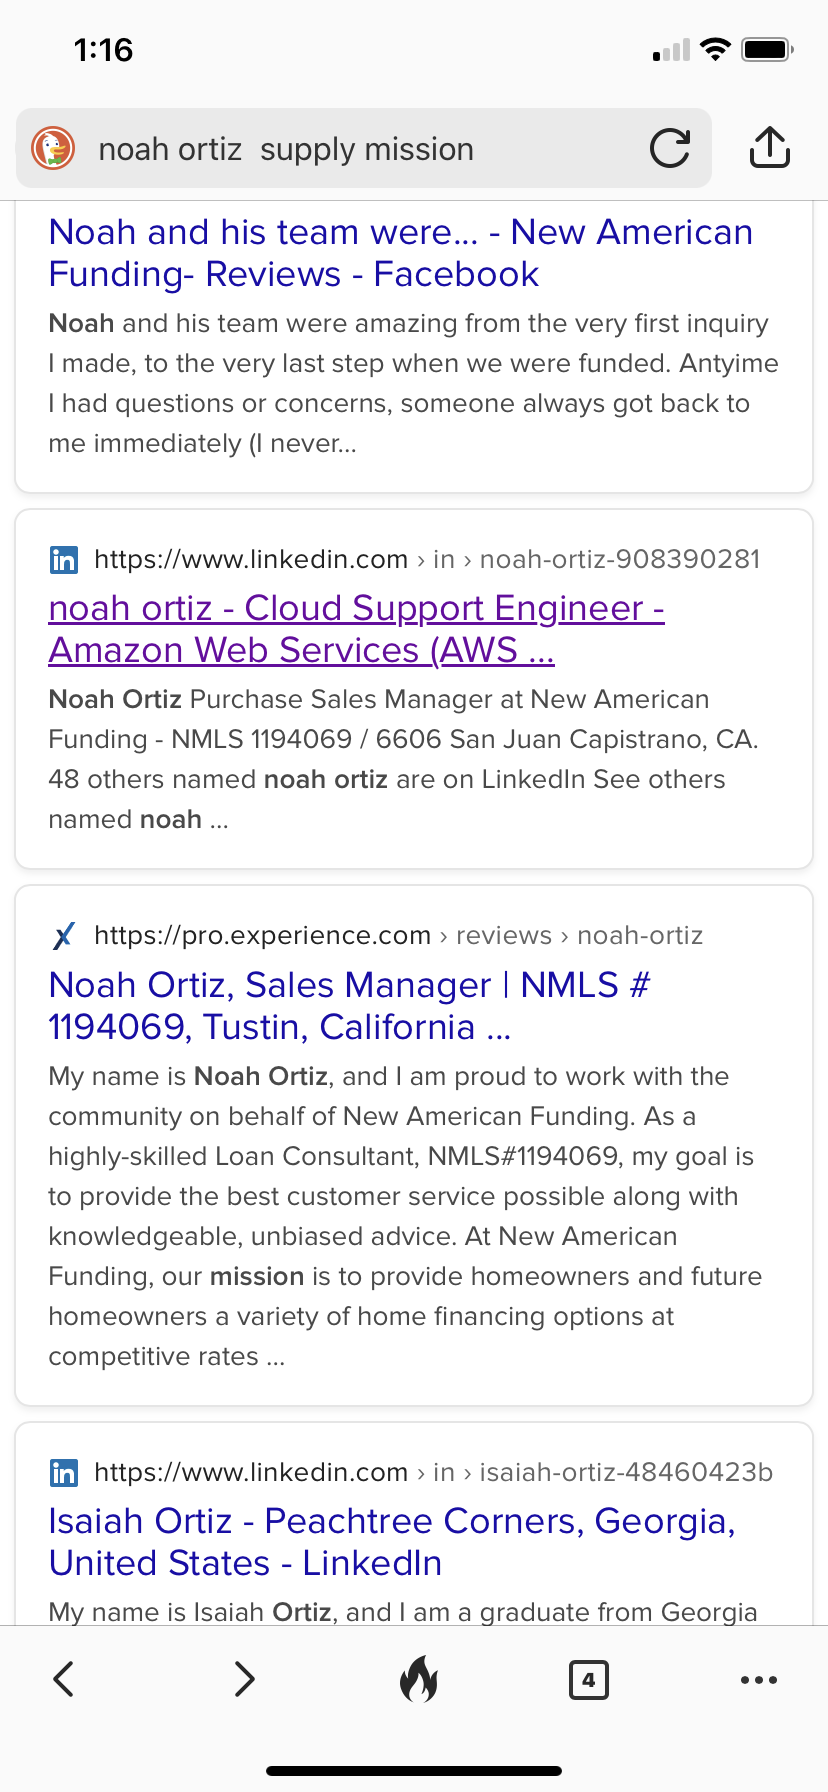Go back with the left arrow
This screenshot has width=828, height=1792.
(x=64, y=1679)
